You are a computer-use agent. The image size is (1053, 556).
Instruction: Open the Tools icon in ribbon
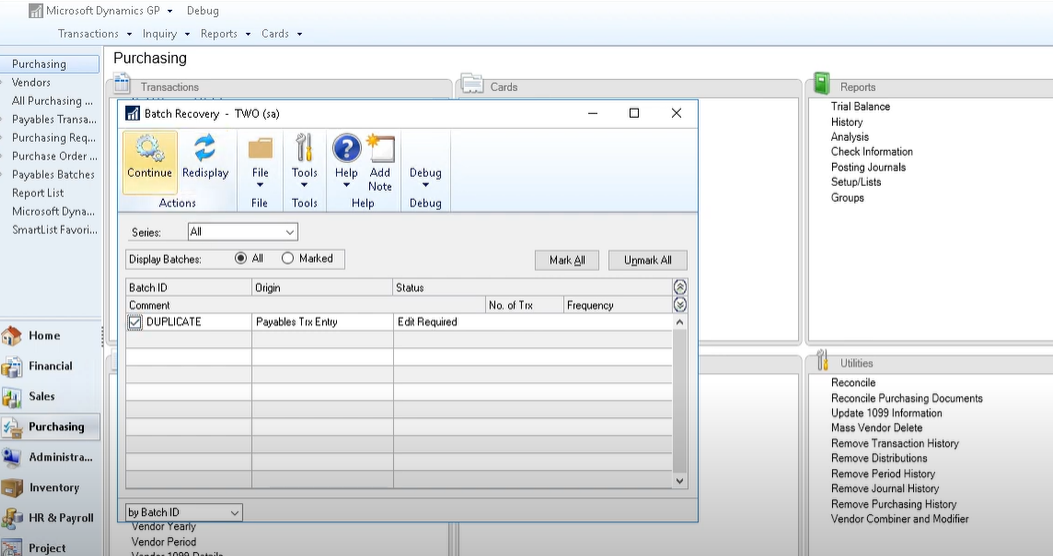tap(304, 150)
